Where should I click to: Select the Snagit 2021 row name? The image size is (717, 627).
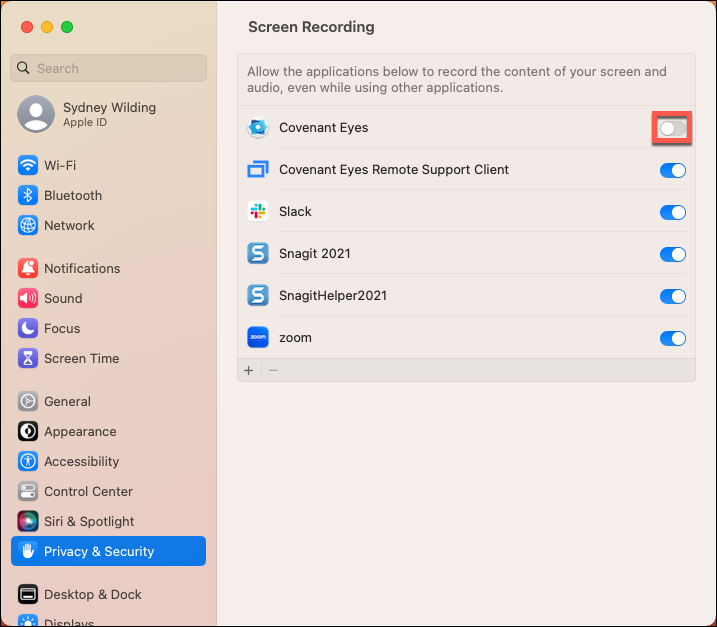[x=315, y=253]
